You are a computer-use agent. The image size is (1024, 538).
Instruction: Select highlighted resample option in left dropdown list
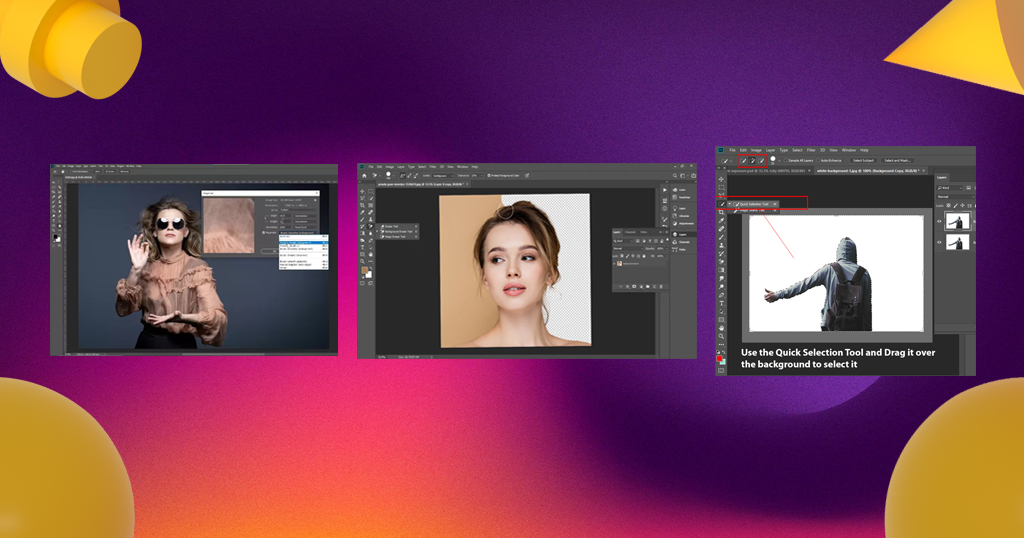tap(304, 243)
